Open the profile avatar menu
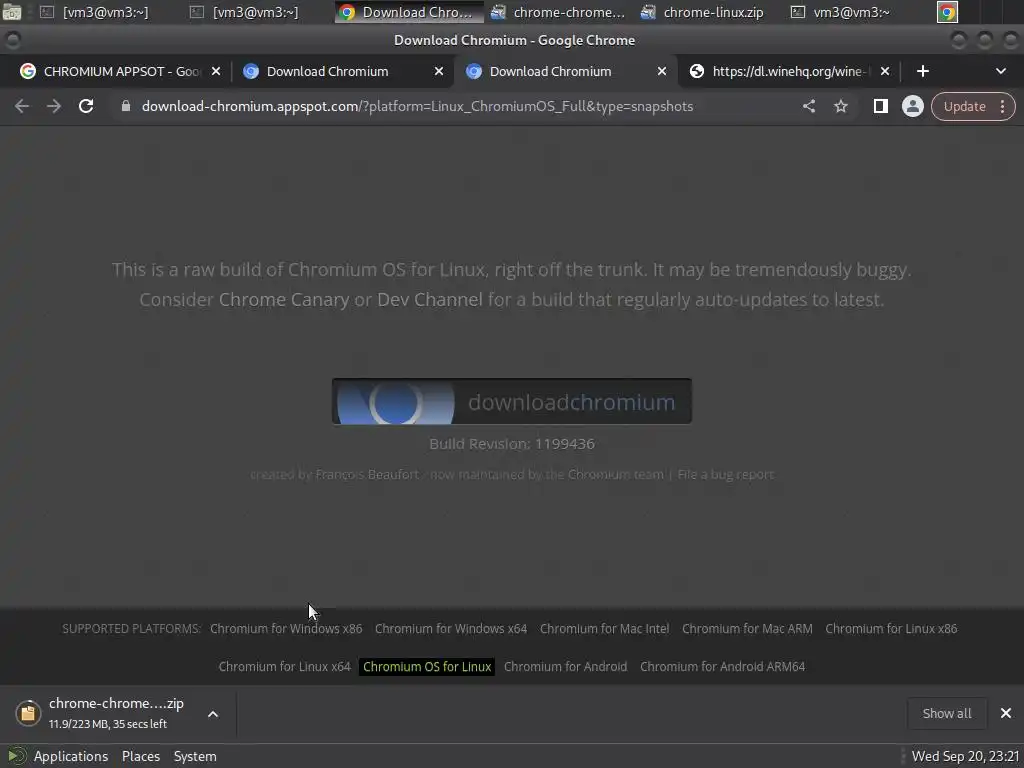The image size is (1024, 768). (x=912, y=106)
